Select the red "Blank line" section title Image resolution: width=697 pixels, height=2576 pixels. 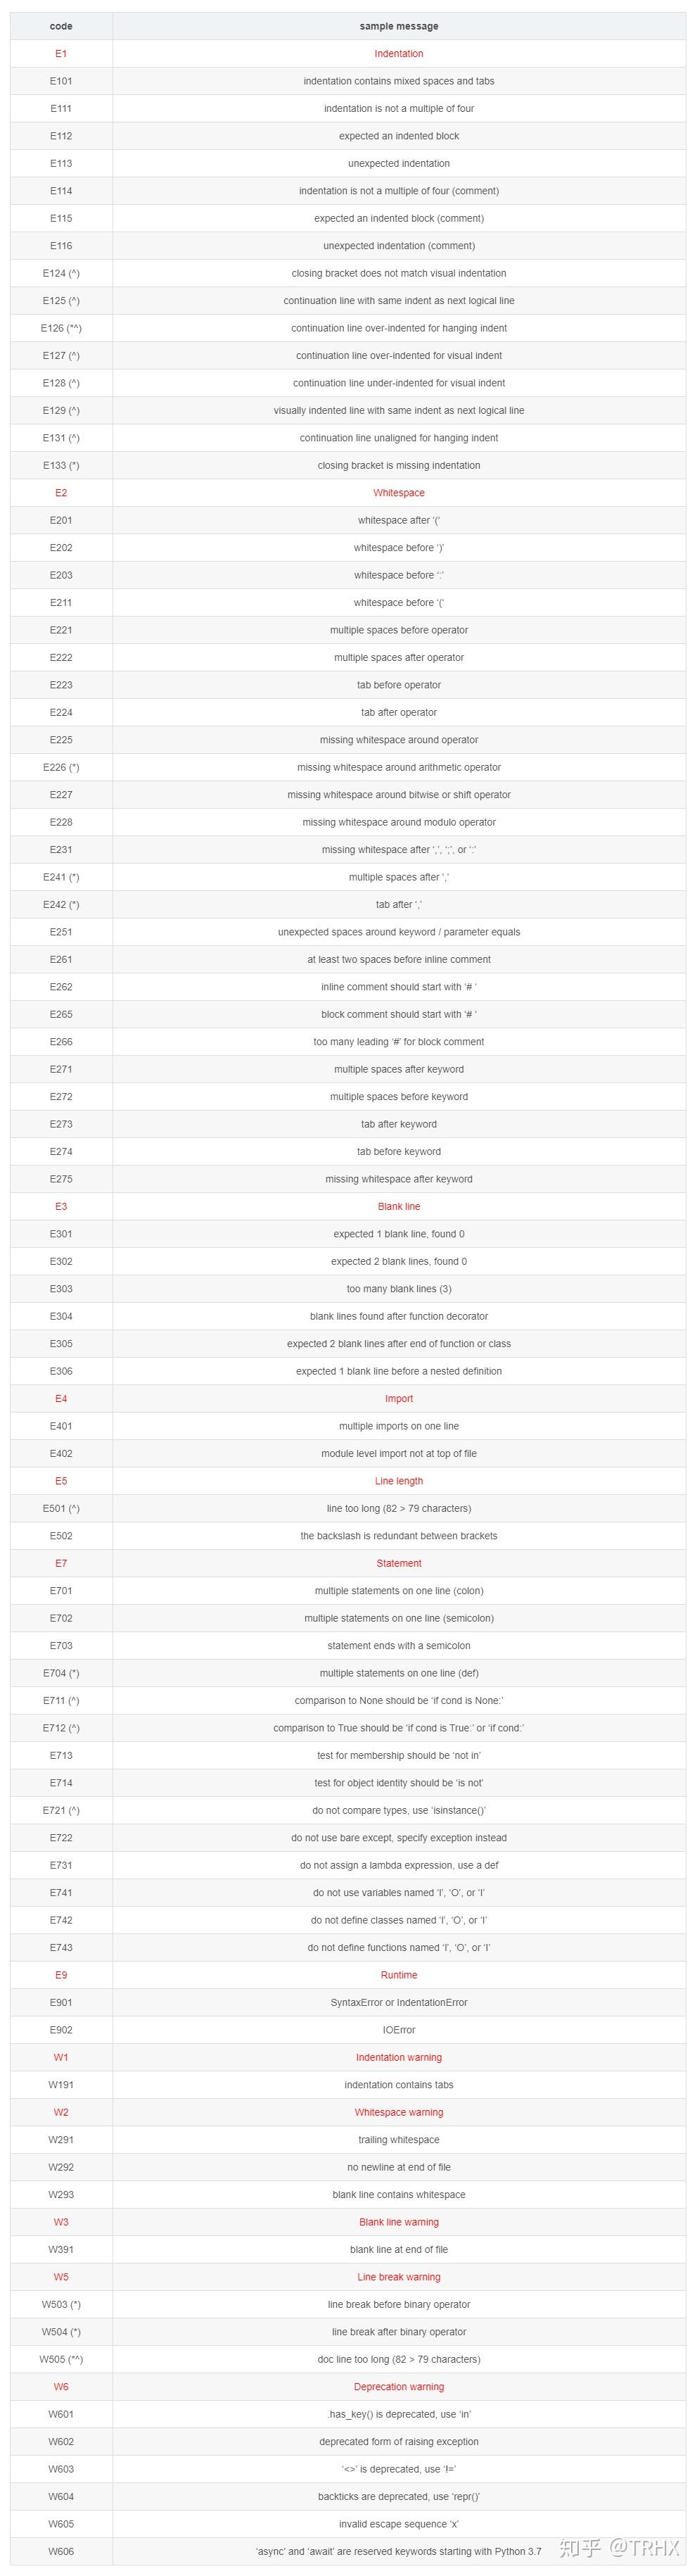[398, 1206]
